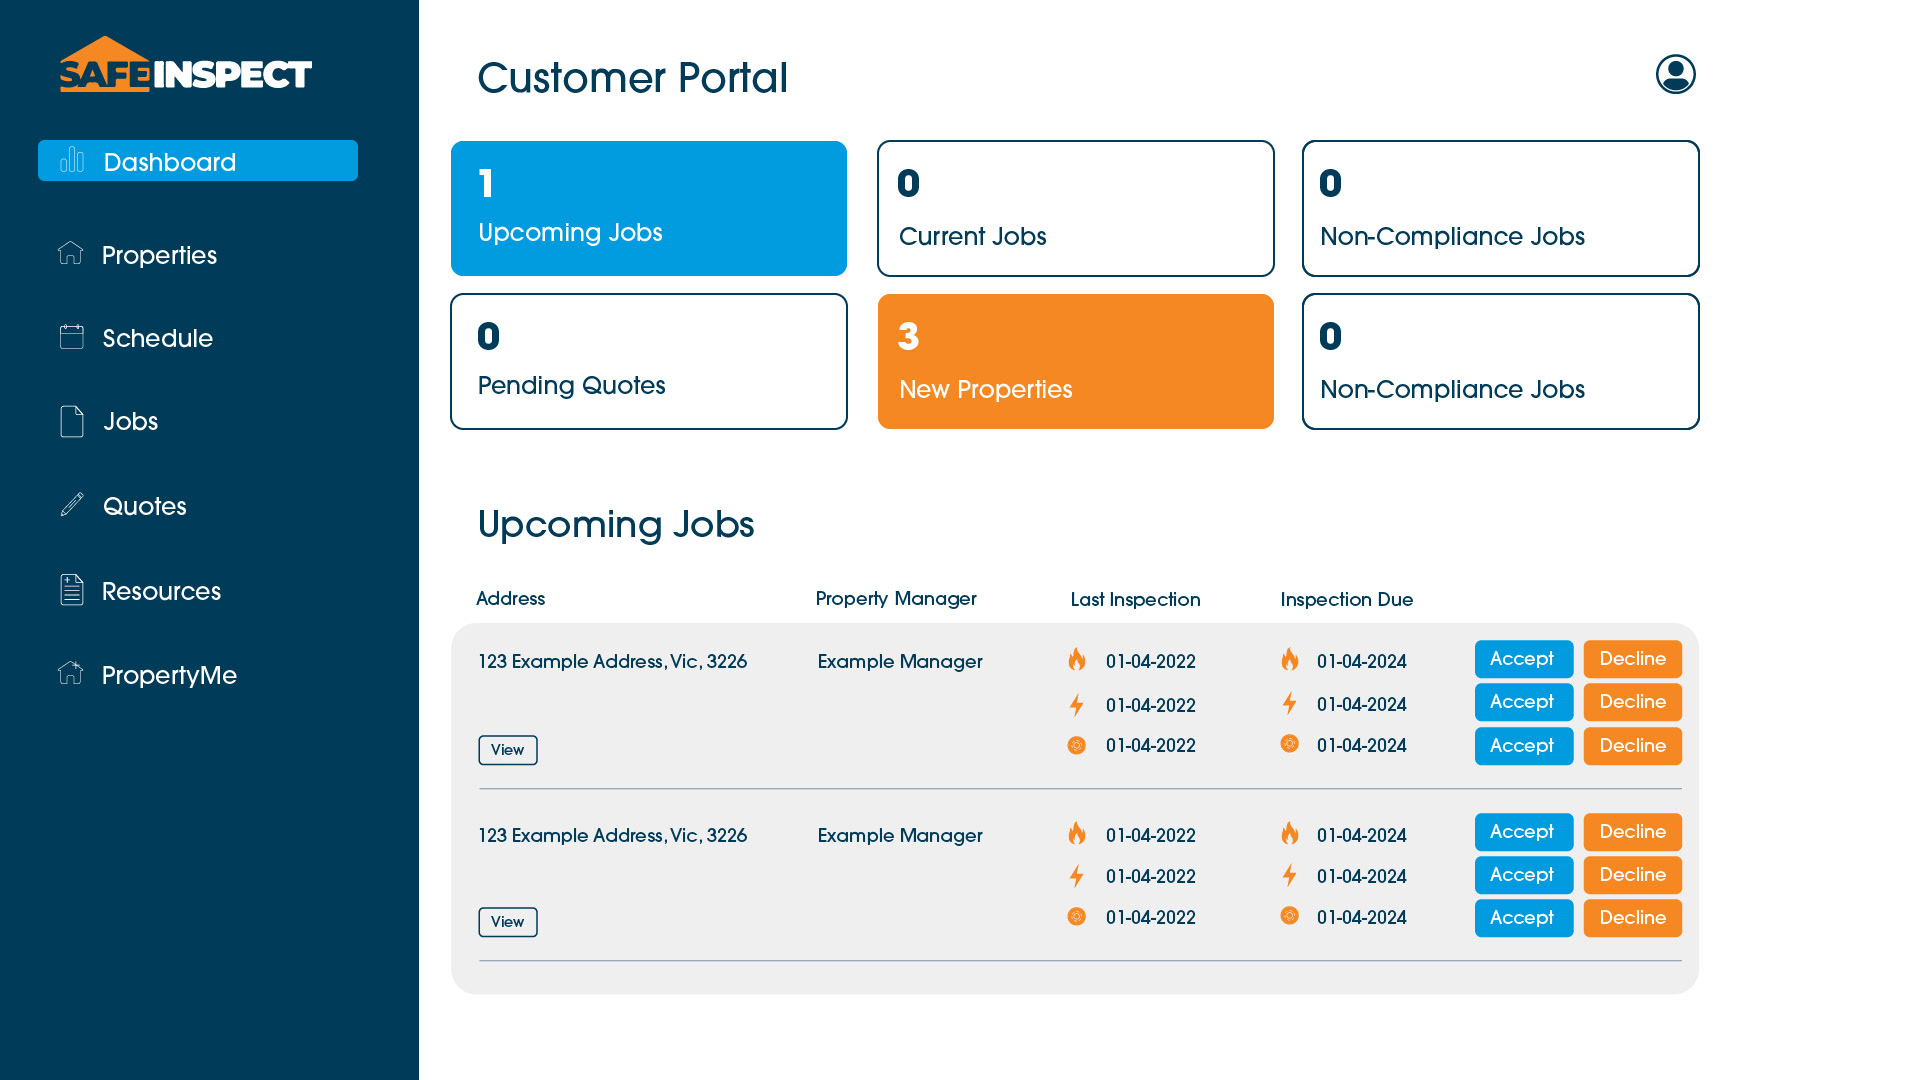Select the Pending Quotes card
The height and width of the screenshot is (1080, 1920).
(x=648, y=361)
